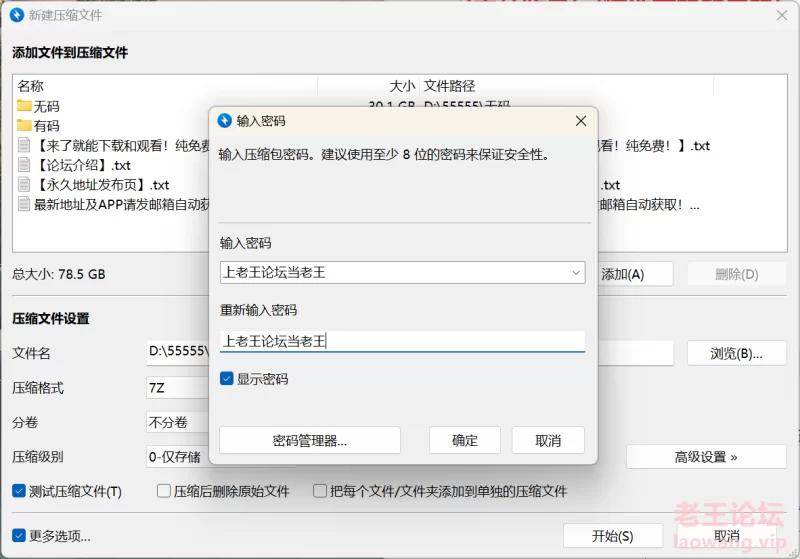This screenshot has height=559, width=800.
Task: Open the 分卷 不分卷 dropdown
Action: pyautogui.click(x=178, y=422)
